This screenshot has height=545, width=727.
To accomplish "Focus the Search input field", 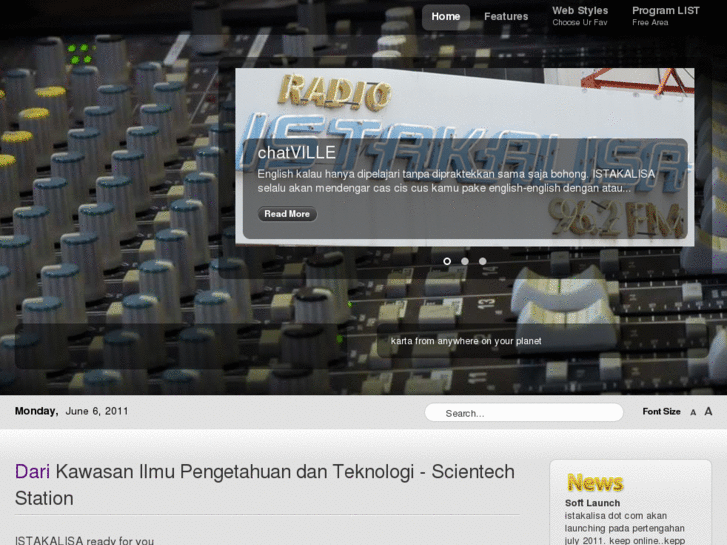I will [524, 413].
